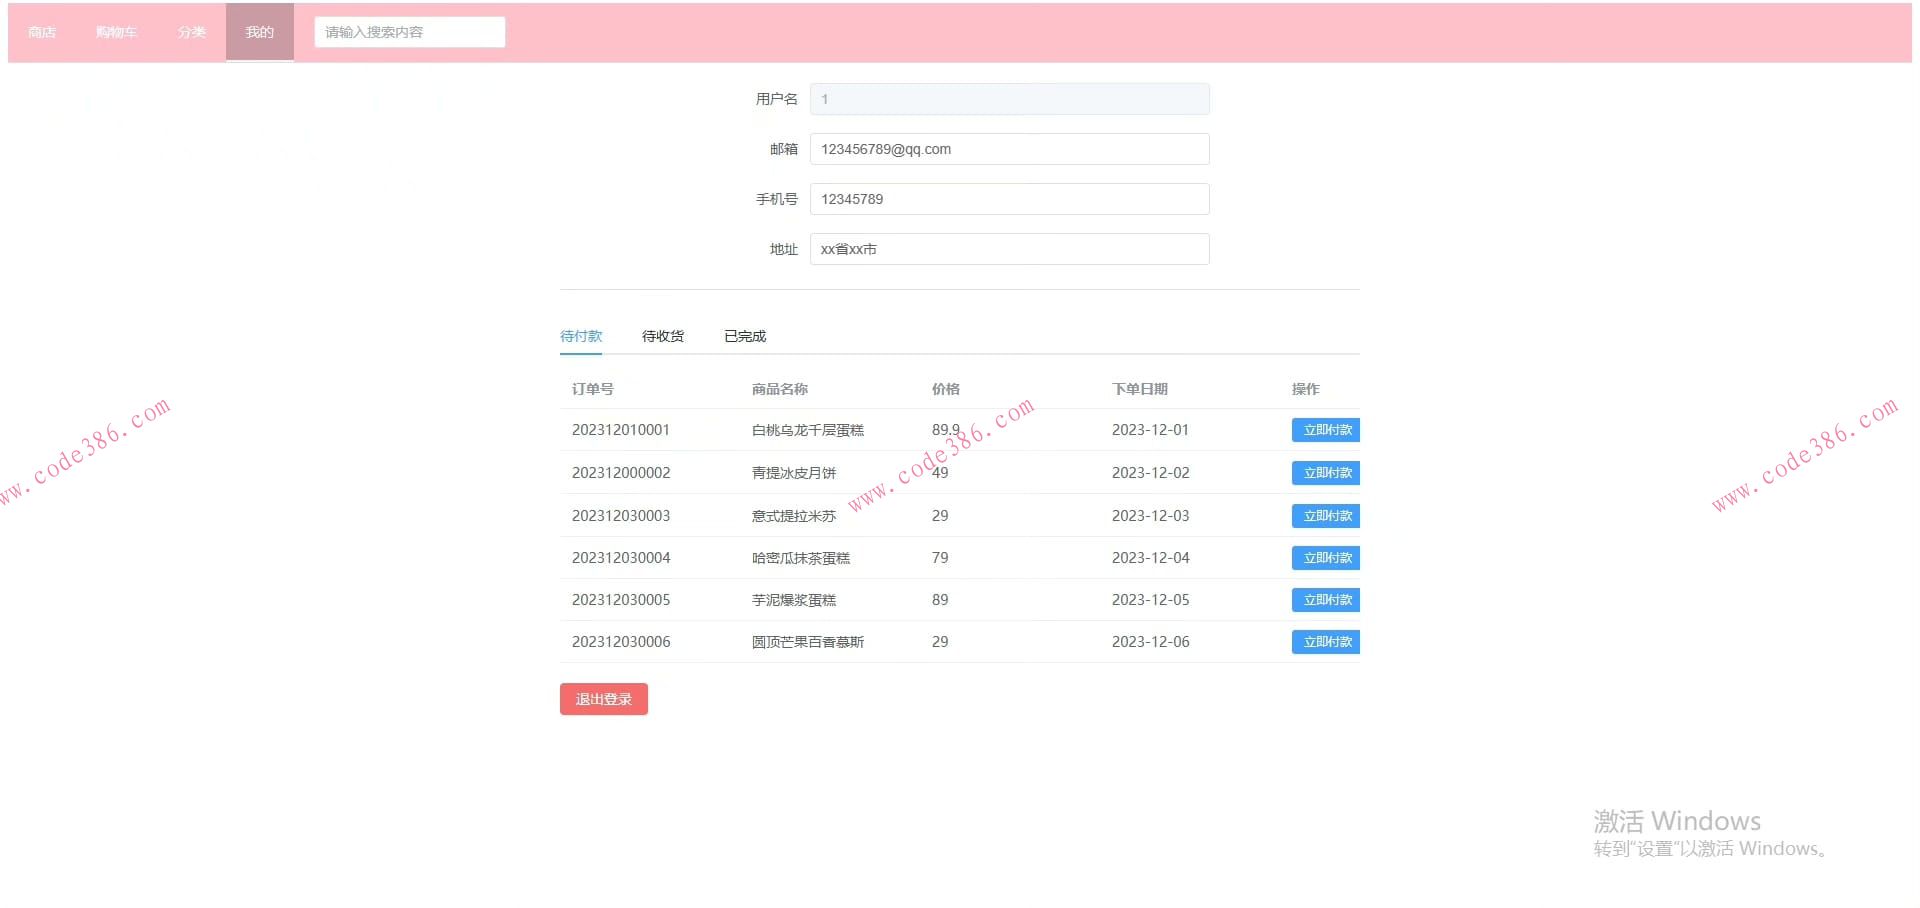1920x908 pixels.
Task: Edit the 地址 address field
Action: click(1009, 248)
